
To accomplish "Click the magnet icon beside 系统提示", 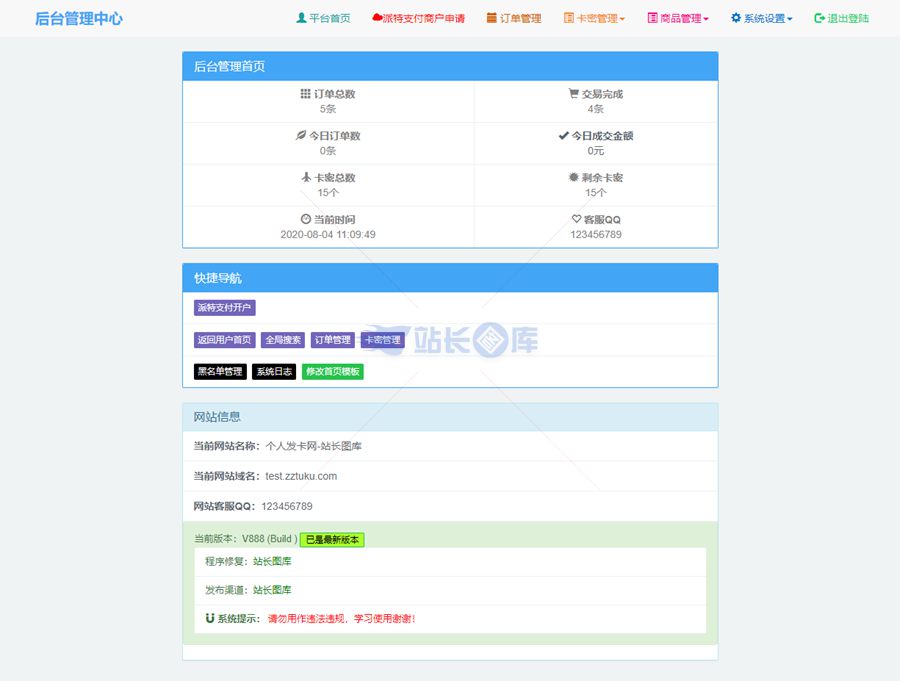I will pyautogui.click(x=210, y=618).
